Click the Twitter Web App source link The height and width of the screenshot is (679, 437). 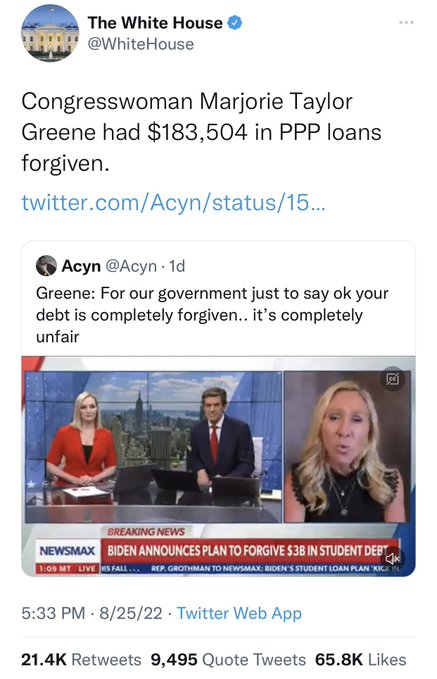click(239, 613)
